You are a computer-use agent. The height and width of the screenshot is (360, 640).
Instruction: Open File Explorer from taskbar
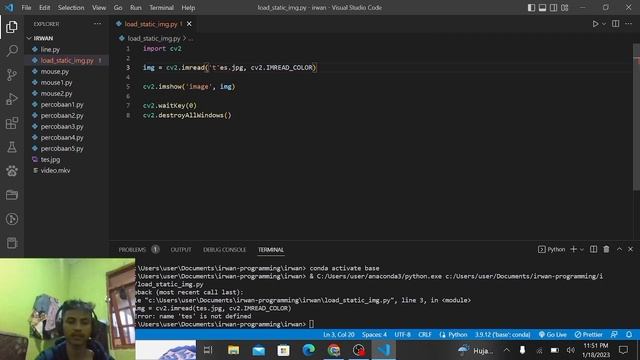pos(233,350)
